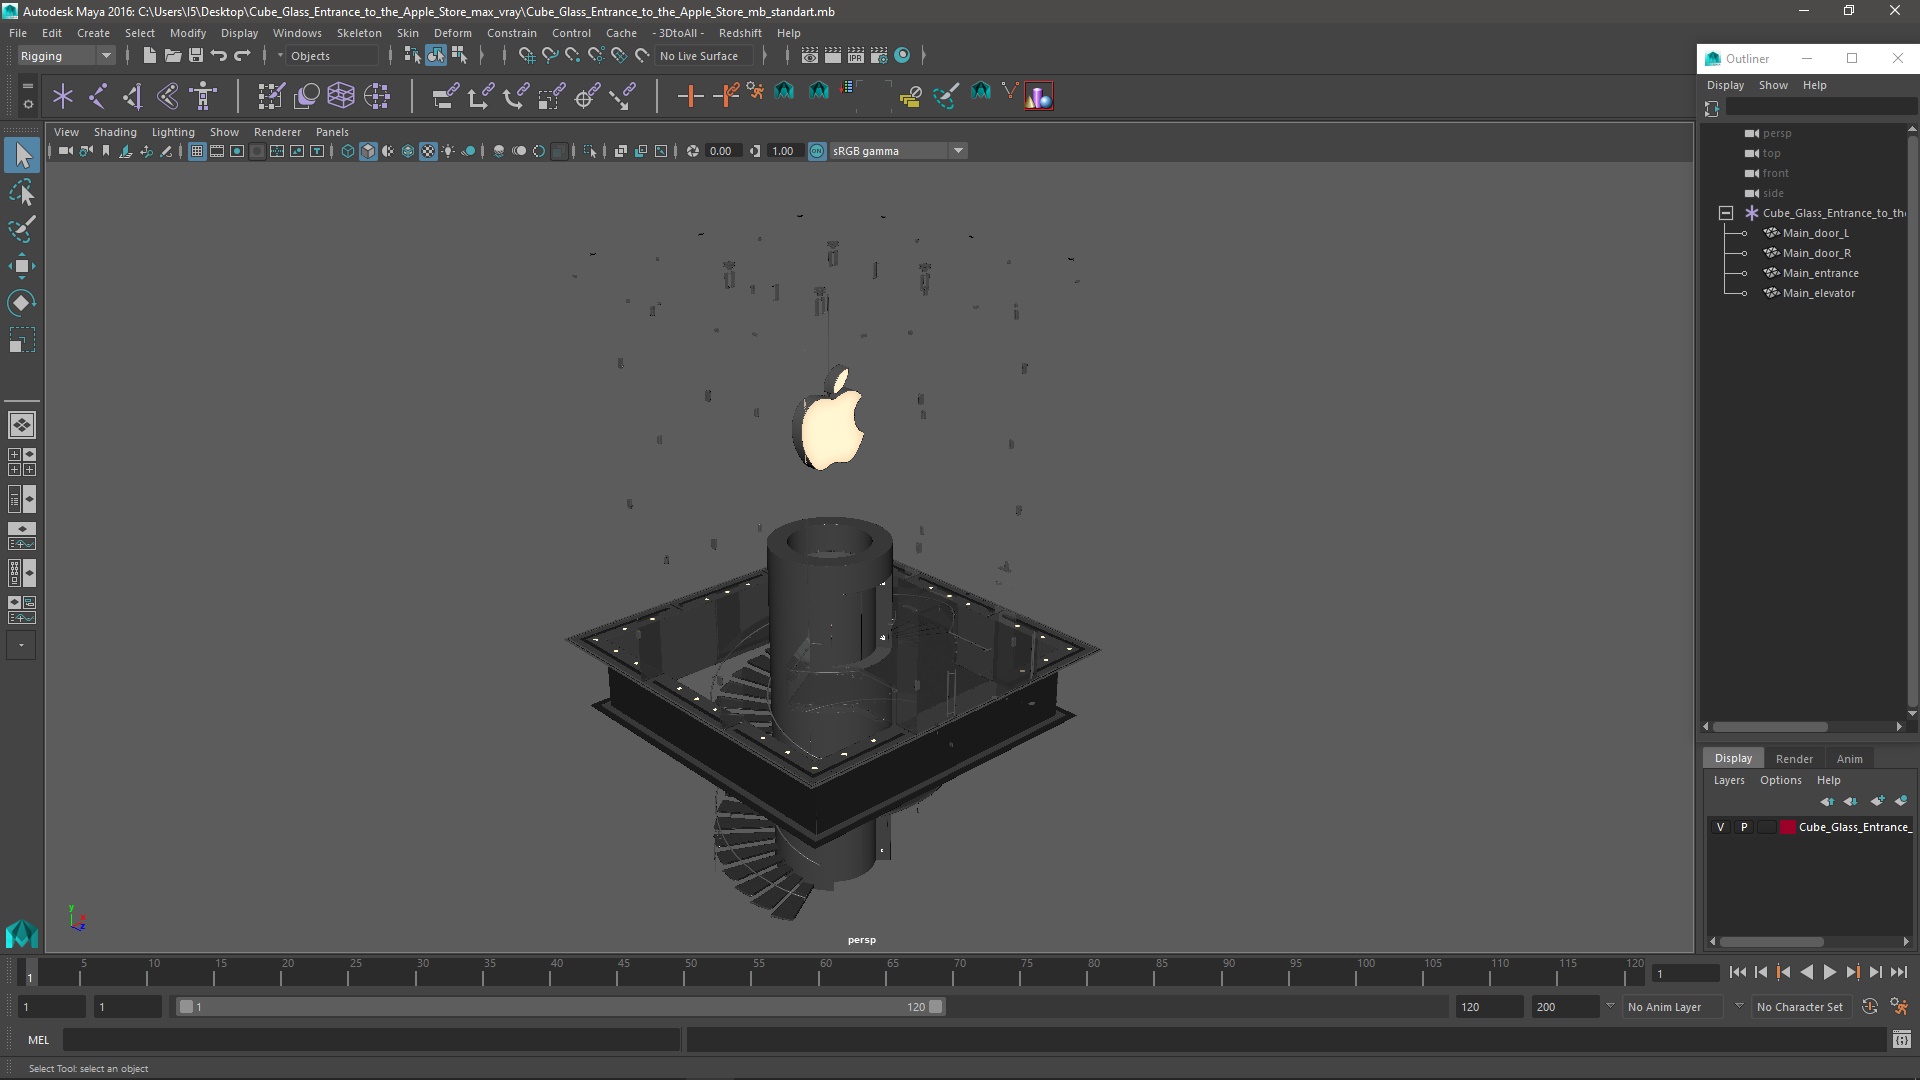This screenshot has height=1080, width=1920.
Task: Open the sRGB gamma view transform dropdown
Action: click(x=897, y=151)
